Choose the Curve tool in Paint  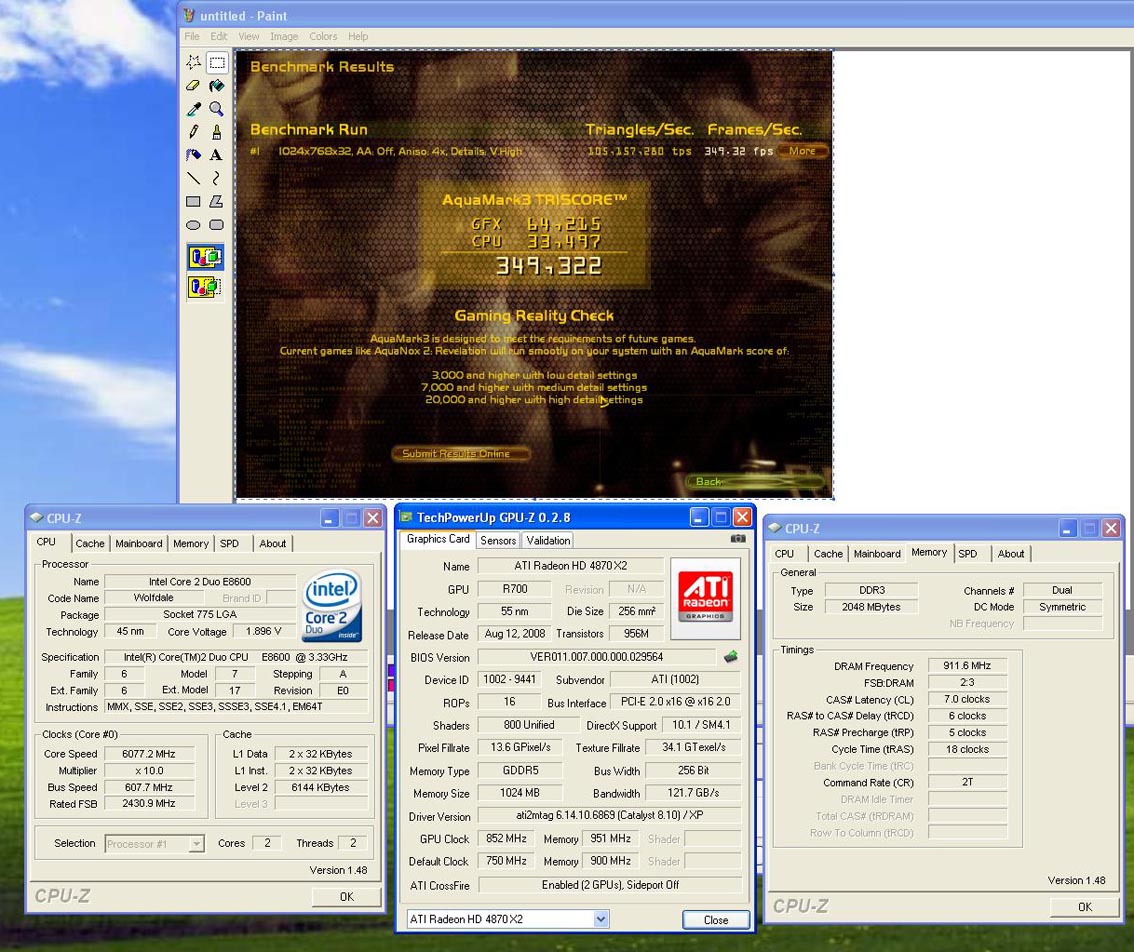[x=216, y=179]
